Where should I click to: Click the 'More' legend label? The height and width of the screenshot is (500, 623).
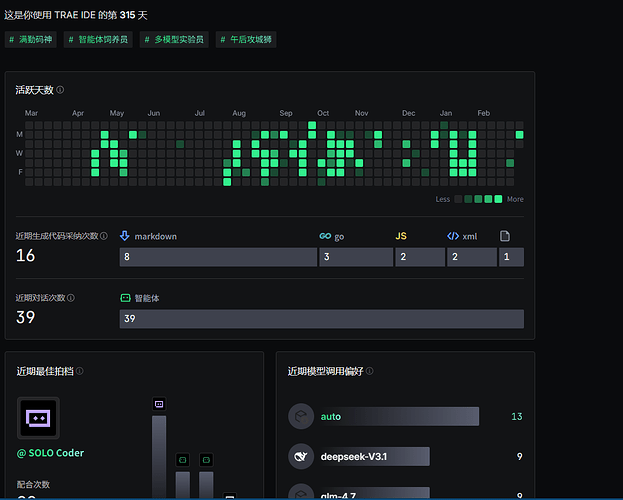(515, 199)
